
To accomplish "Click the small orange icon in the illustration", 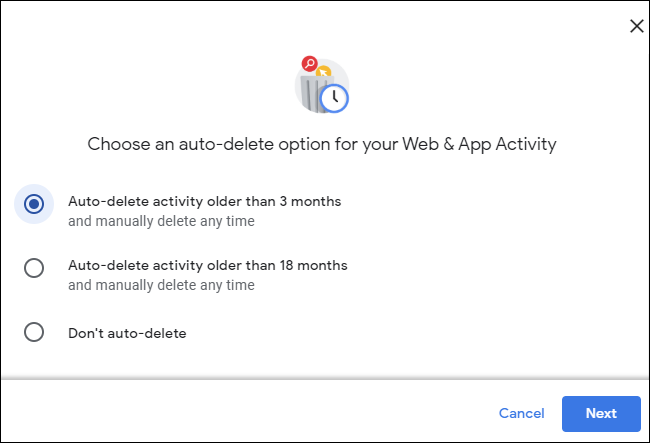I will pyautogui.click(x=324, y=73).
